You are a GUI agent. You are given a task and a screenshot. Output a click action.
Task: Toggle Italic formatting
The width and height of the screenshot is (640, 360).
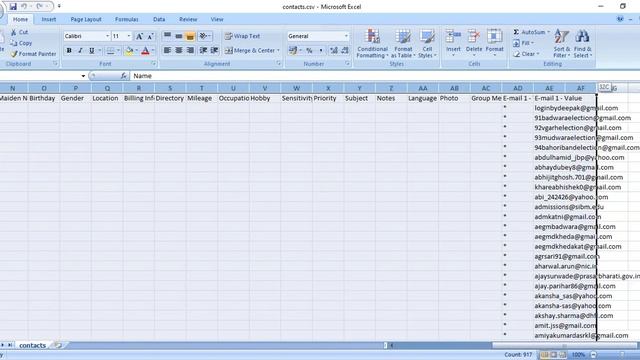click(x=80, y=51)
